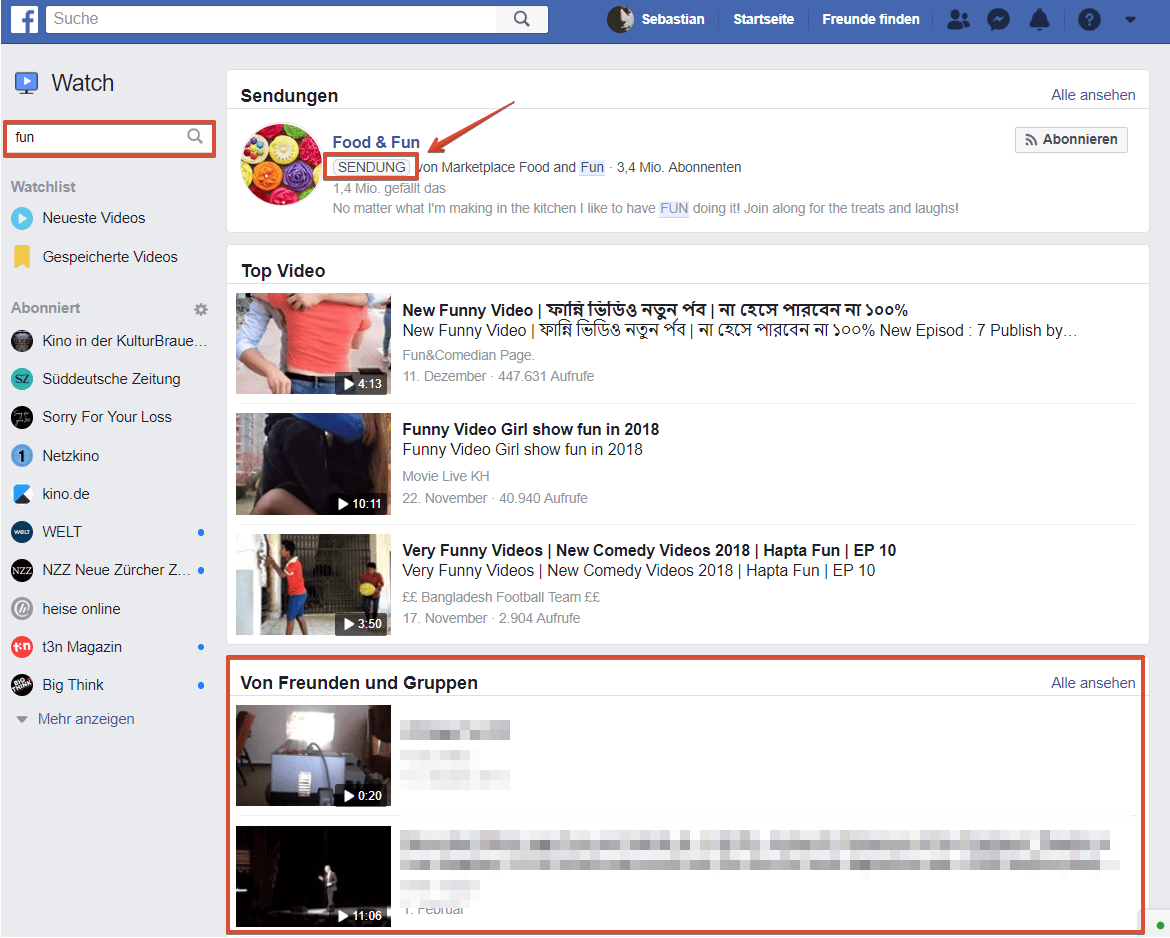Open the Bangladesh Football Team page link
Screen dimensions: 1170x938
[x=501, y=597]
